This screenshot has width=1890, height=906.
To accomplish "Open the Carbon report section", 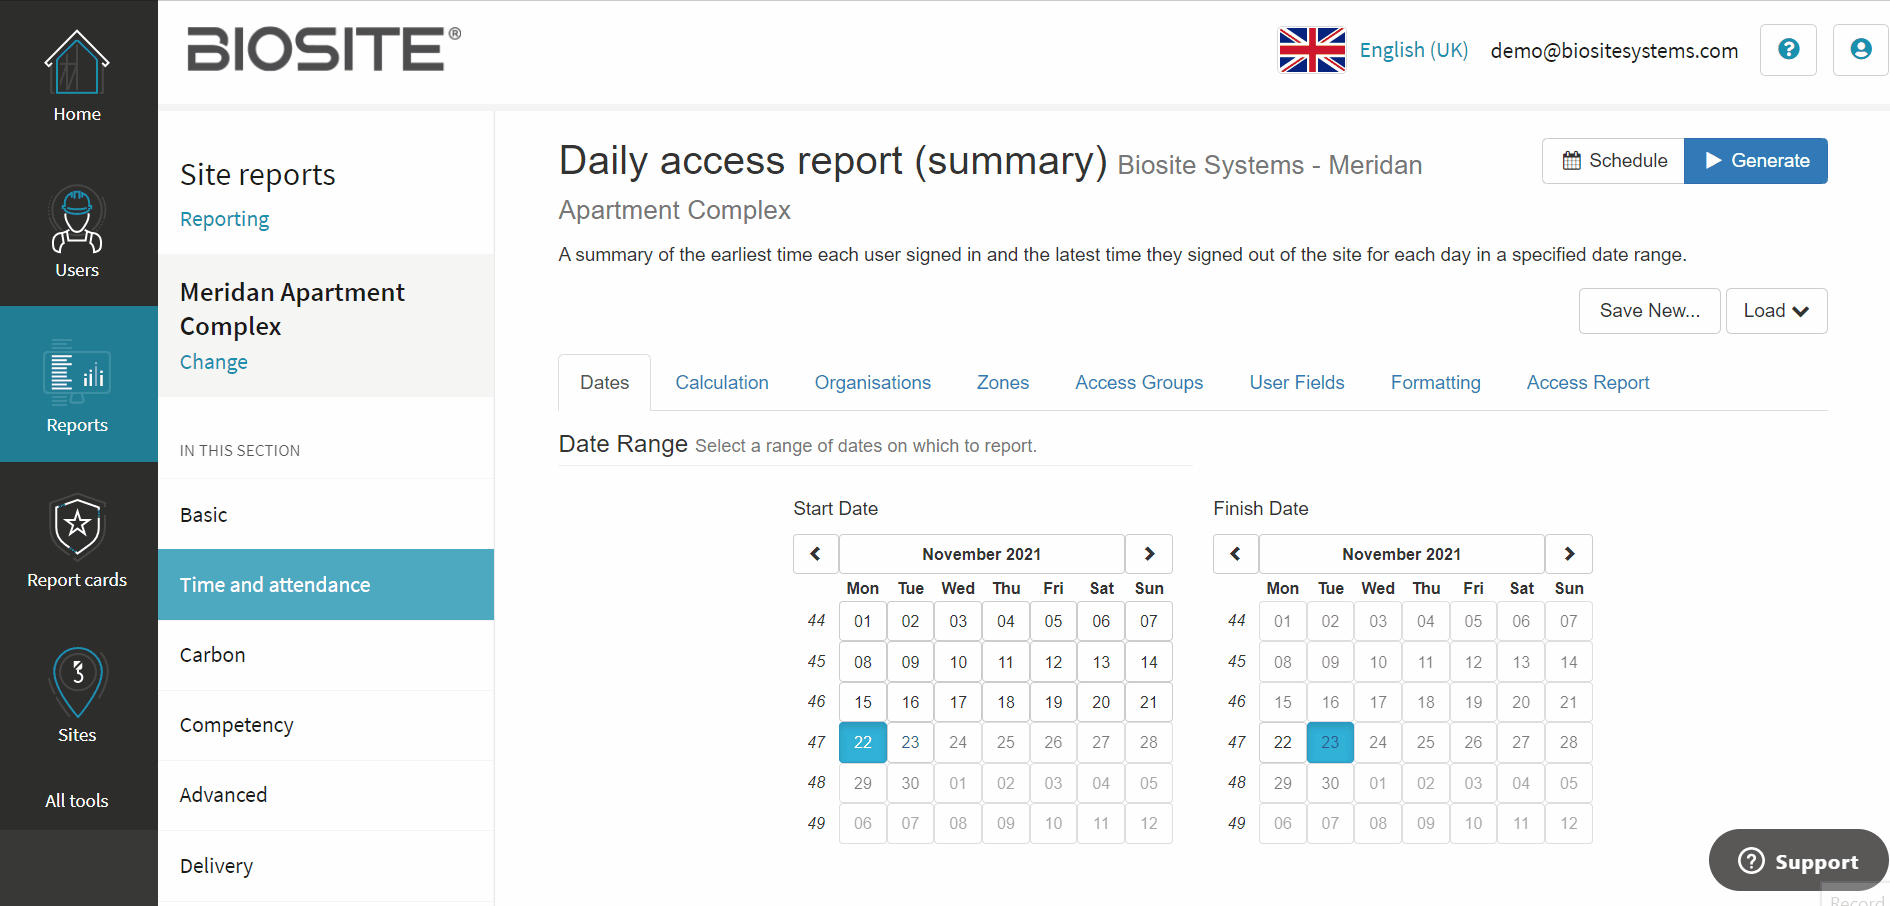I will point(212,655).
